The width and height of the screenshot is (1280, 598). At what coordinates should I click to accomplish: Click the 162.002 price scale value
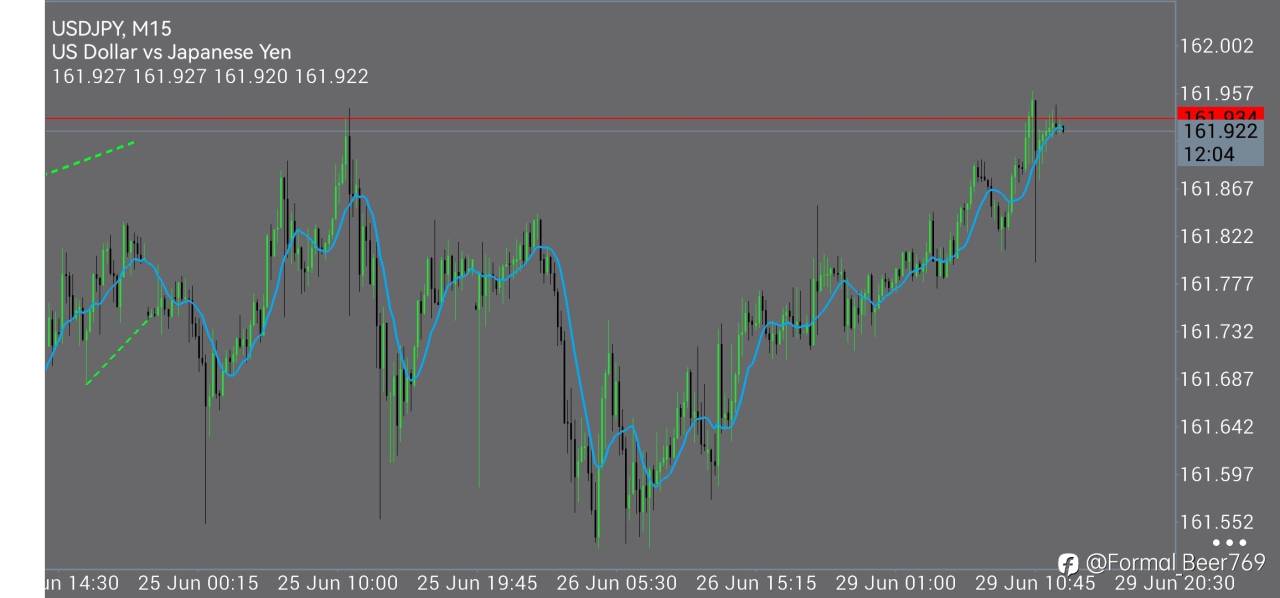click(x=1217, y=46)
